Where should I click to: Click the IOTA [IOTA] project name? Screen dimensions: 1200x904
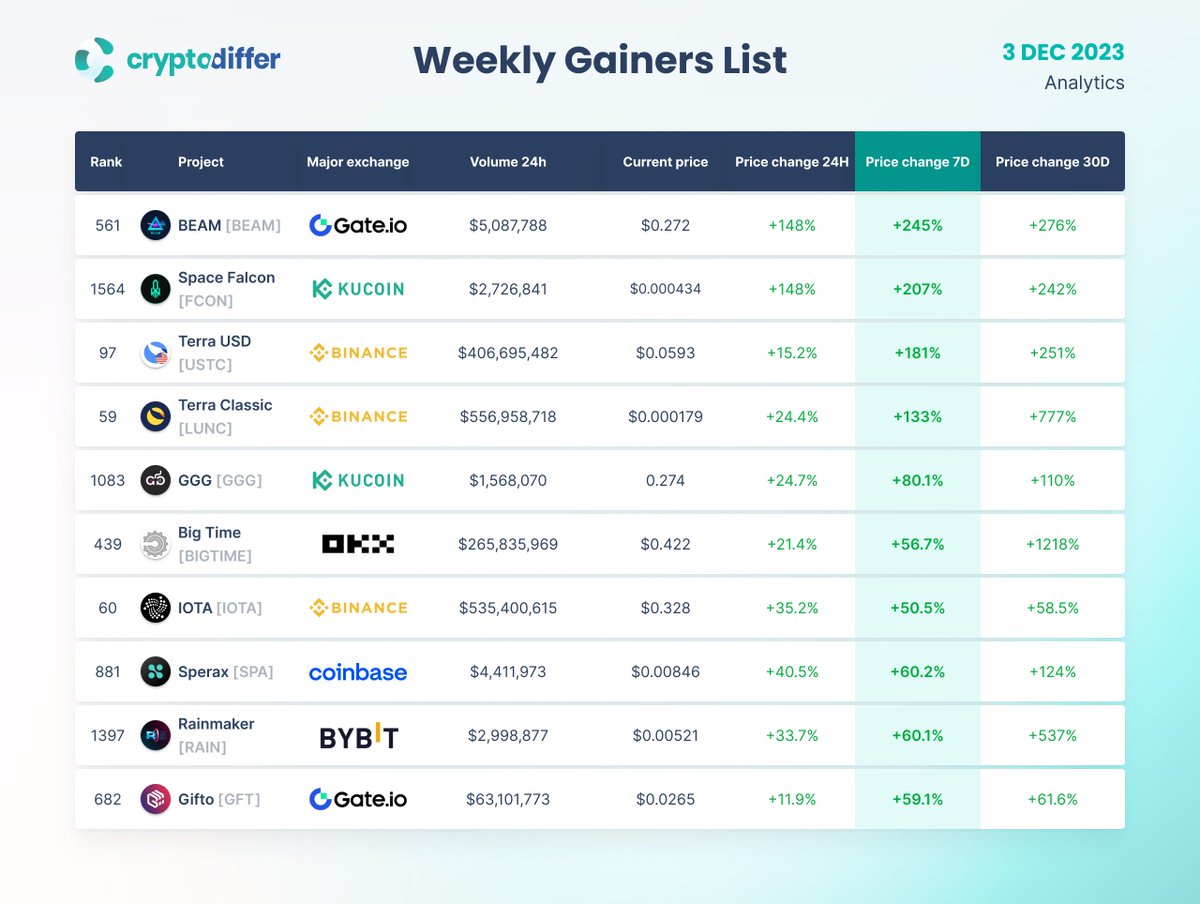tap(221, 608)
